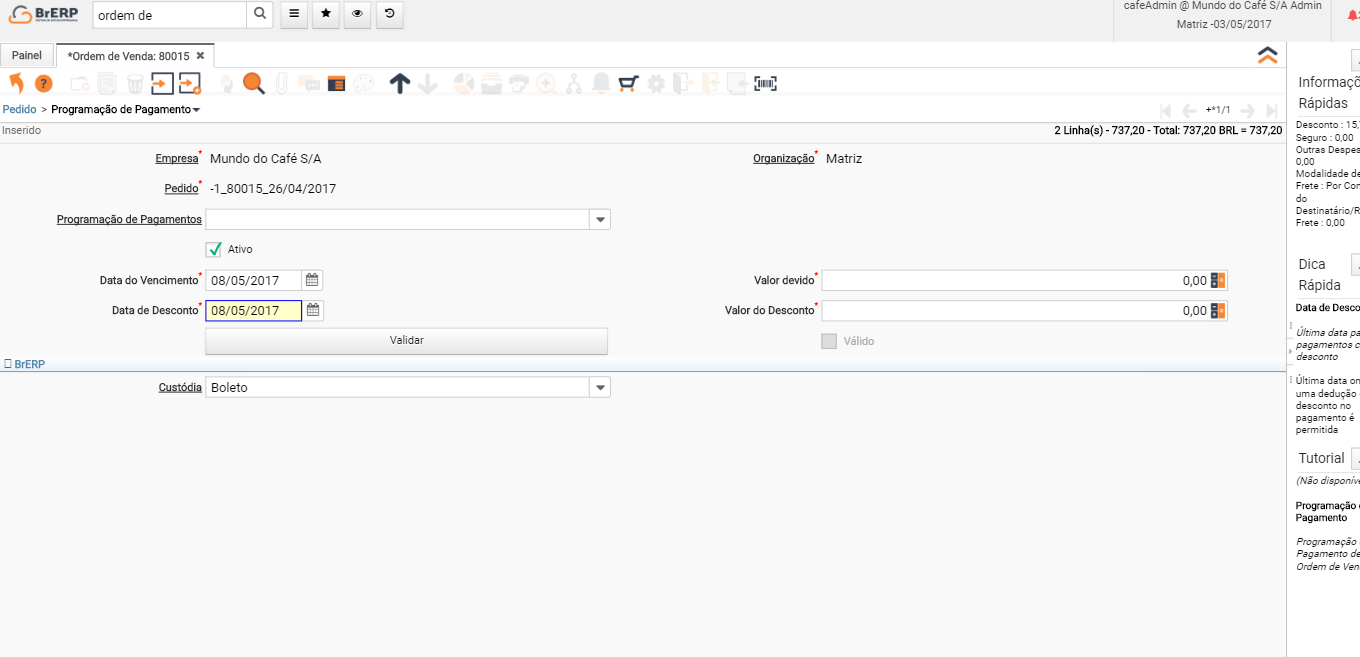Expand Programação de Pagamento breadcrumb menu

point(196,109)
